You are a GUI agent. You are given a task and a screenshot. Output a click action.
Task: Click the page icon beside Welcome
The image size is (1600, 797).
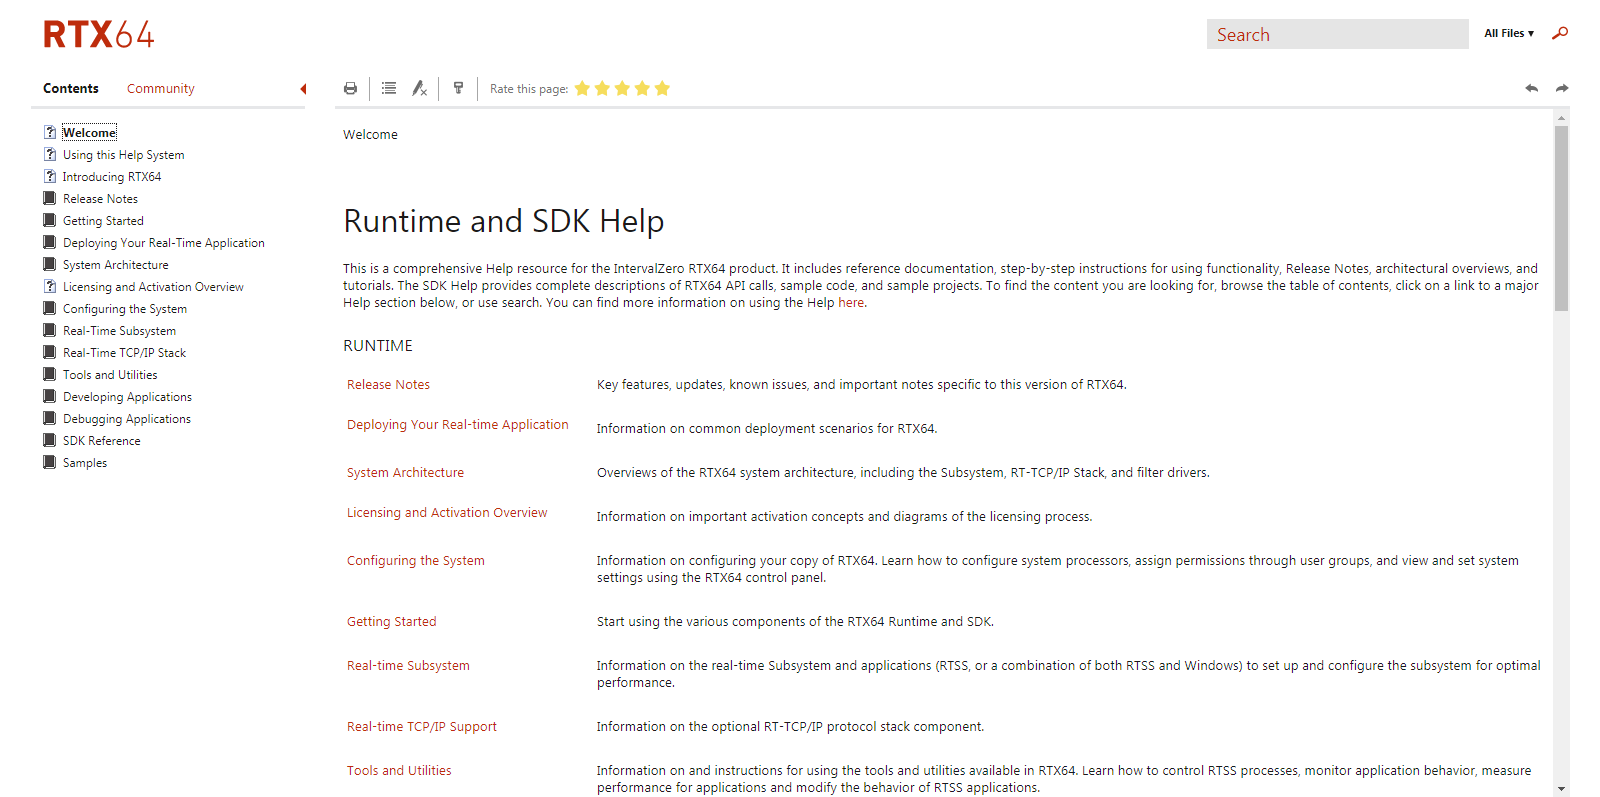pyautogui.click(x=50, y=132)
